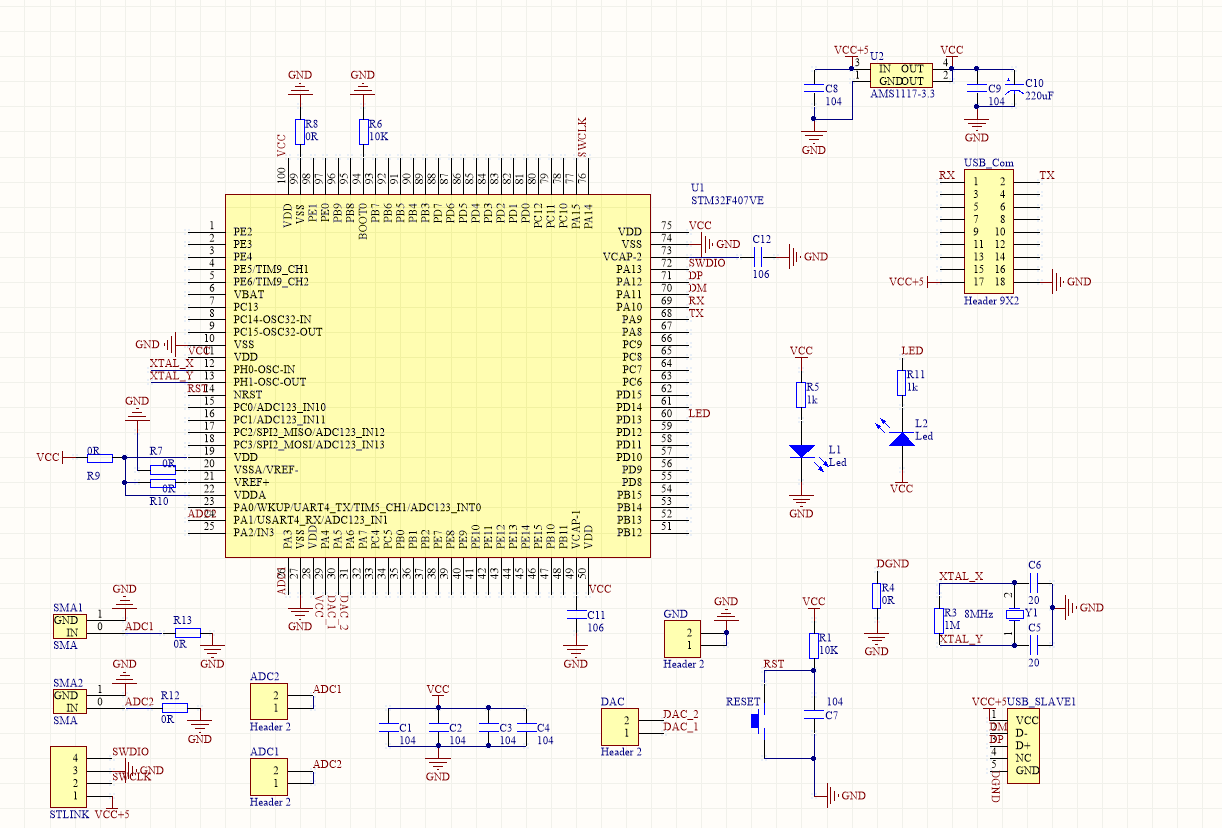Click pin name PC2/SPI2_MISO/ADC123_IN12
1222x828 pixels.
[309, 432]
